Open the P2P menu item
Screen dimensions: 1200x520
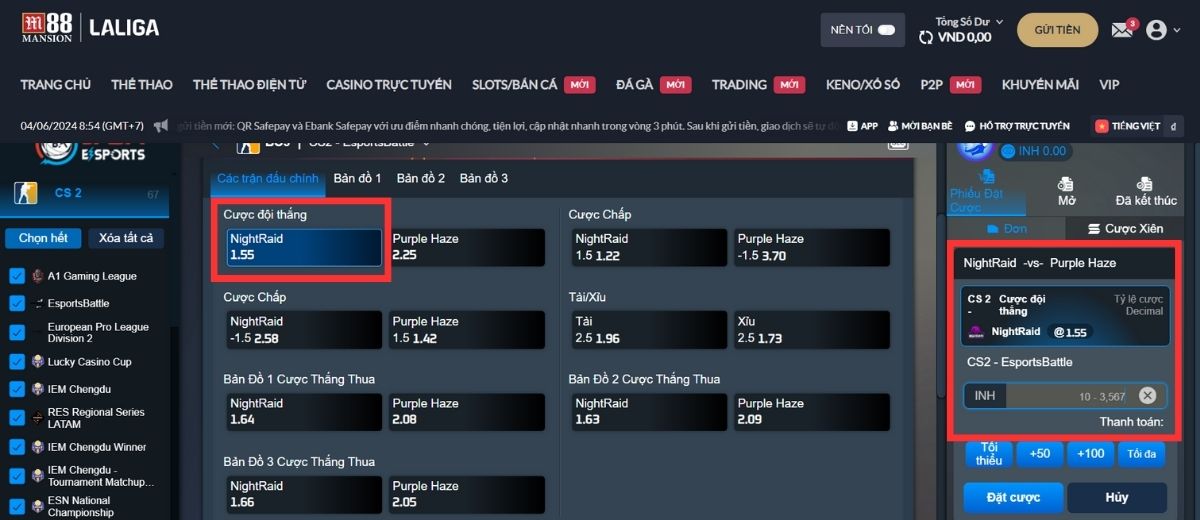pyautogui.click(x=932, y=85)
